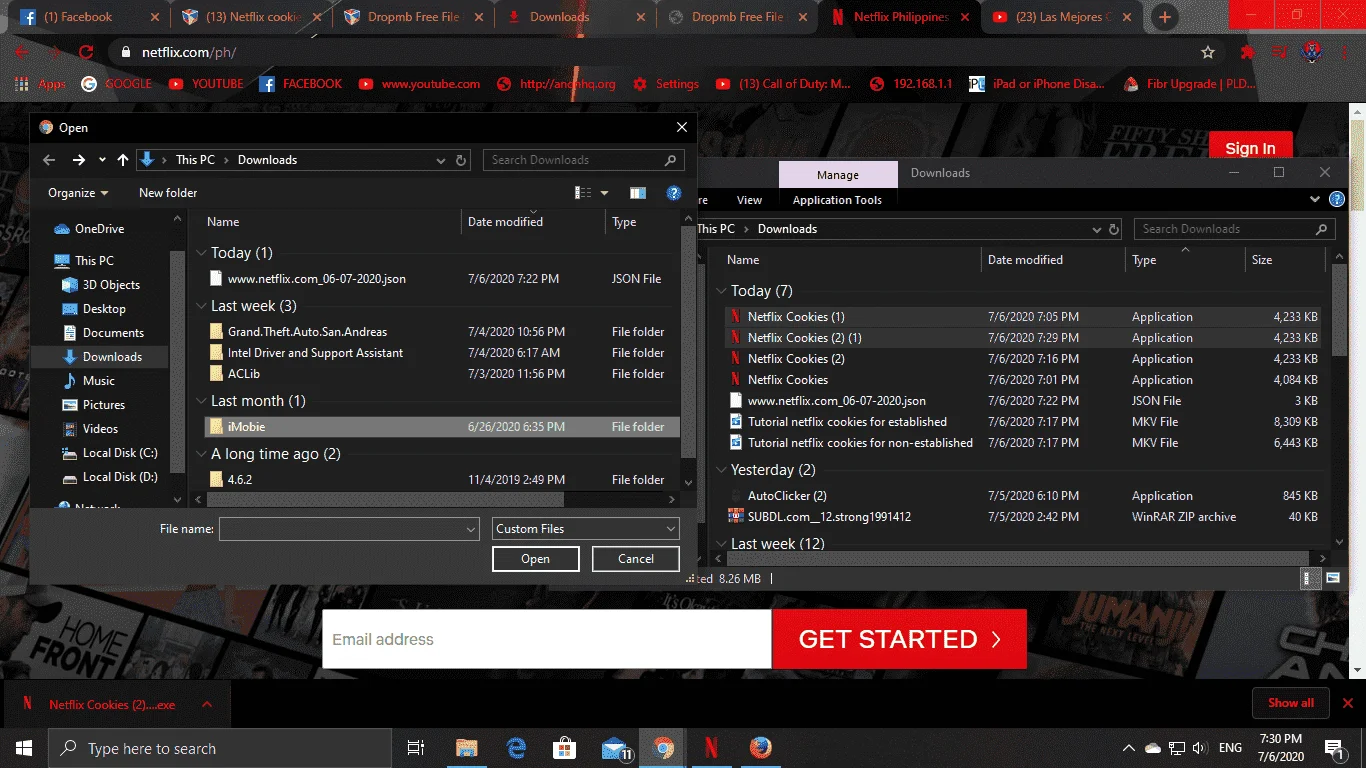Launch Firefox from the taskbar
This screenshot has width=1366, height=768.
point(760,748)
